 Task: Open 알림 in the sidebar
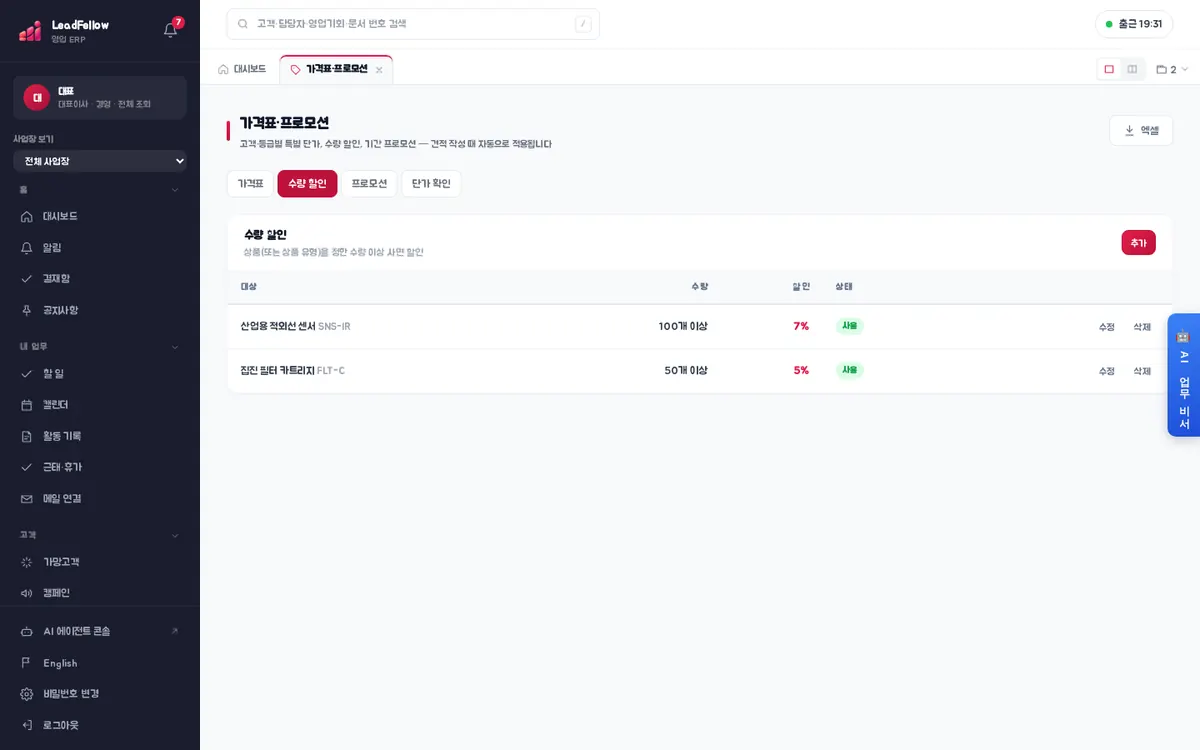click(x=100, y=247)
